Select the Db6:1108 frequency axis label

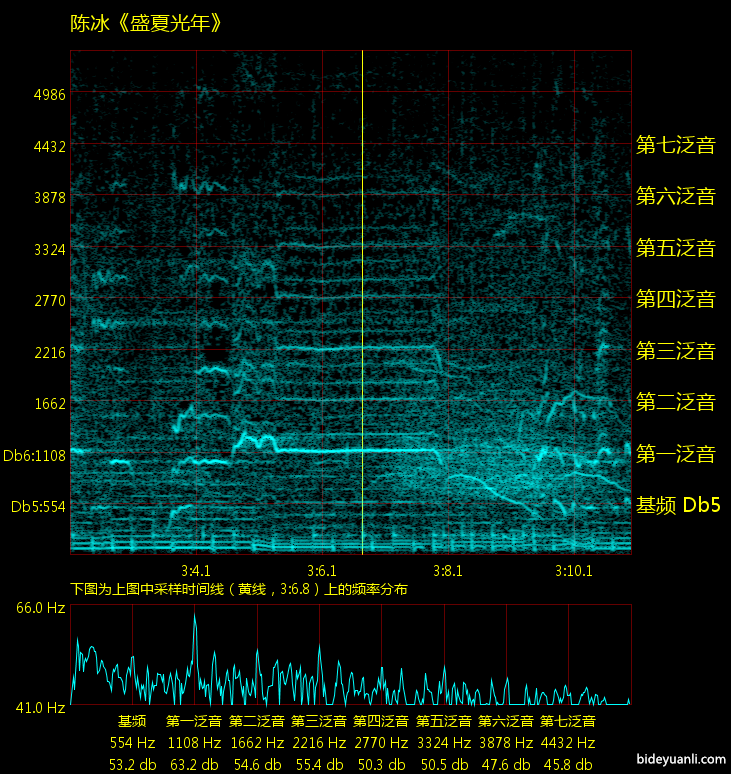click(34, 456)
